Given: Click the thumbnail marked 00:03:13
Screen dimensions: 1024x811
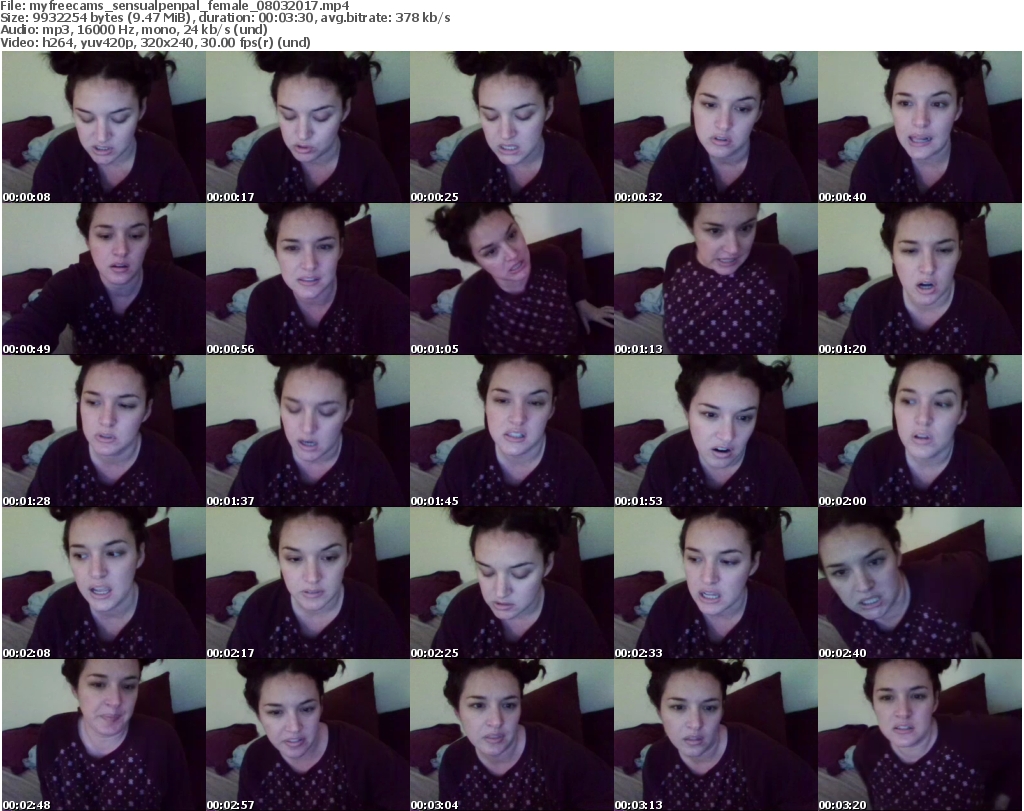Looking at the screenshot, I should click(x=715, y=735).
